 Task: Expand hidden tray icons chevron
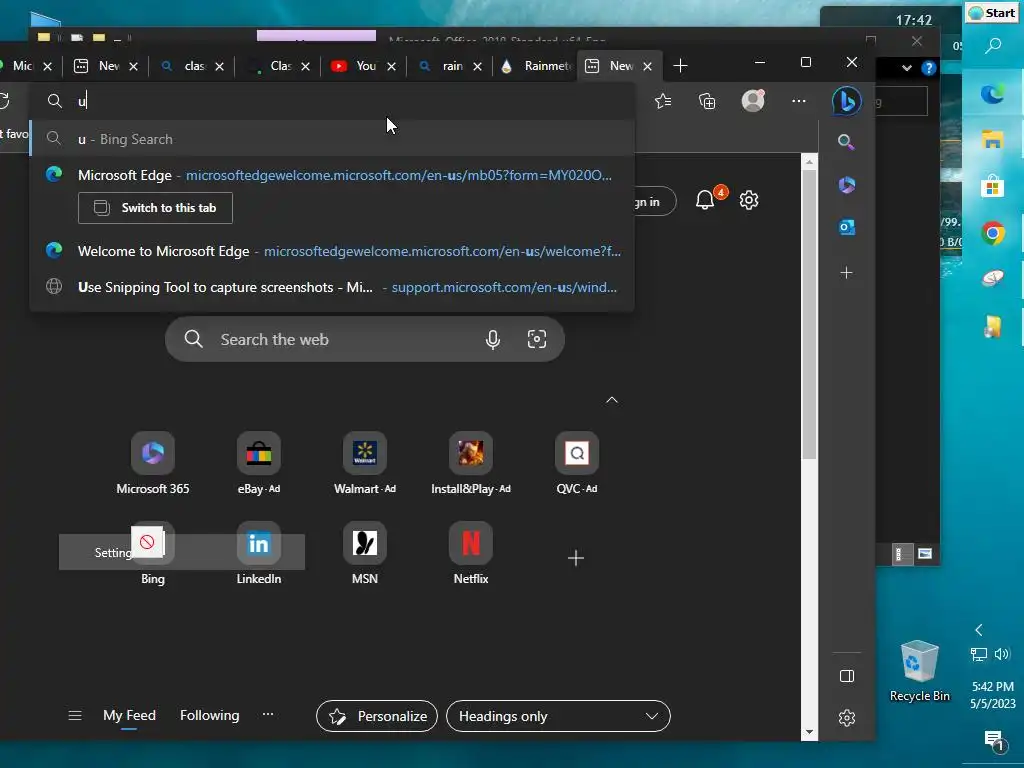click(978, 630)
